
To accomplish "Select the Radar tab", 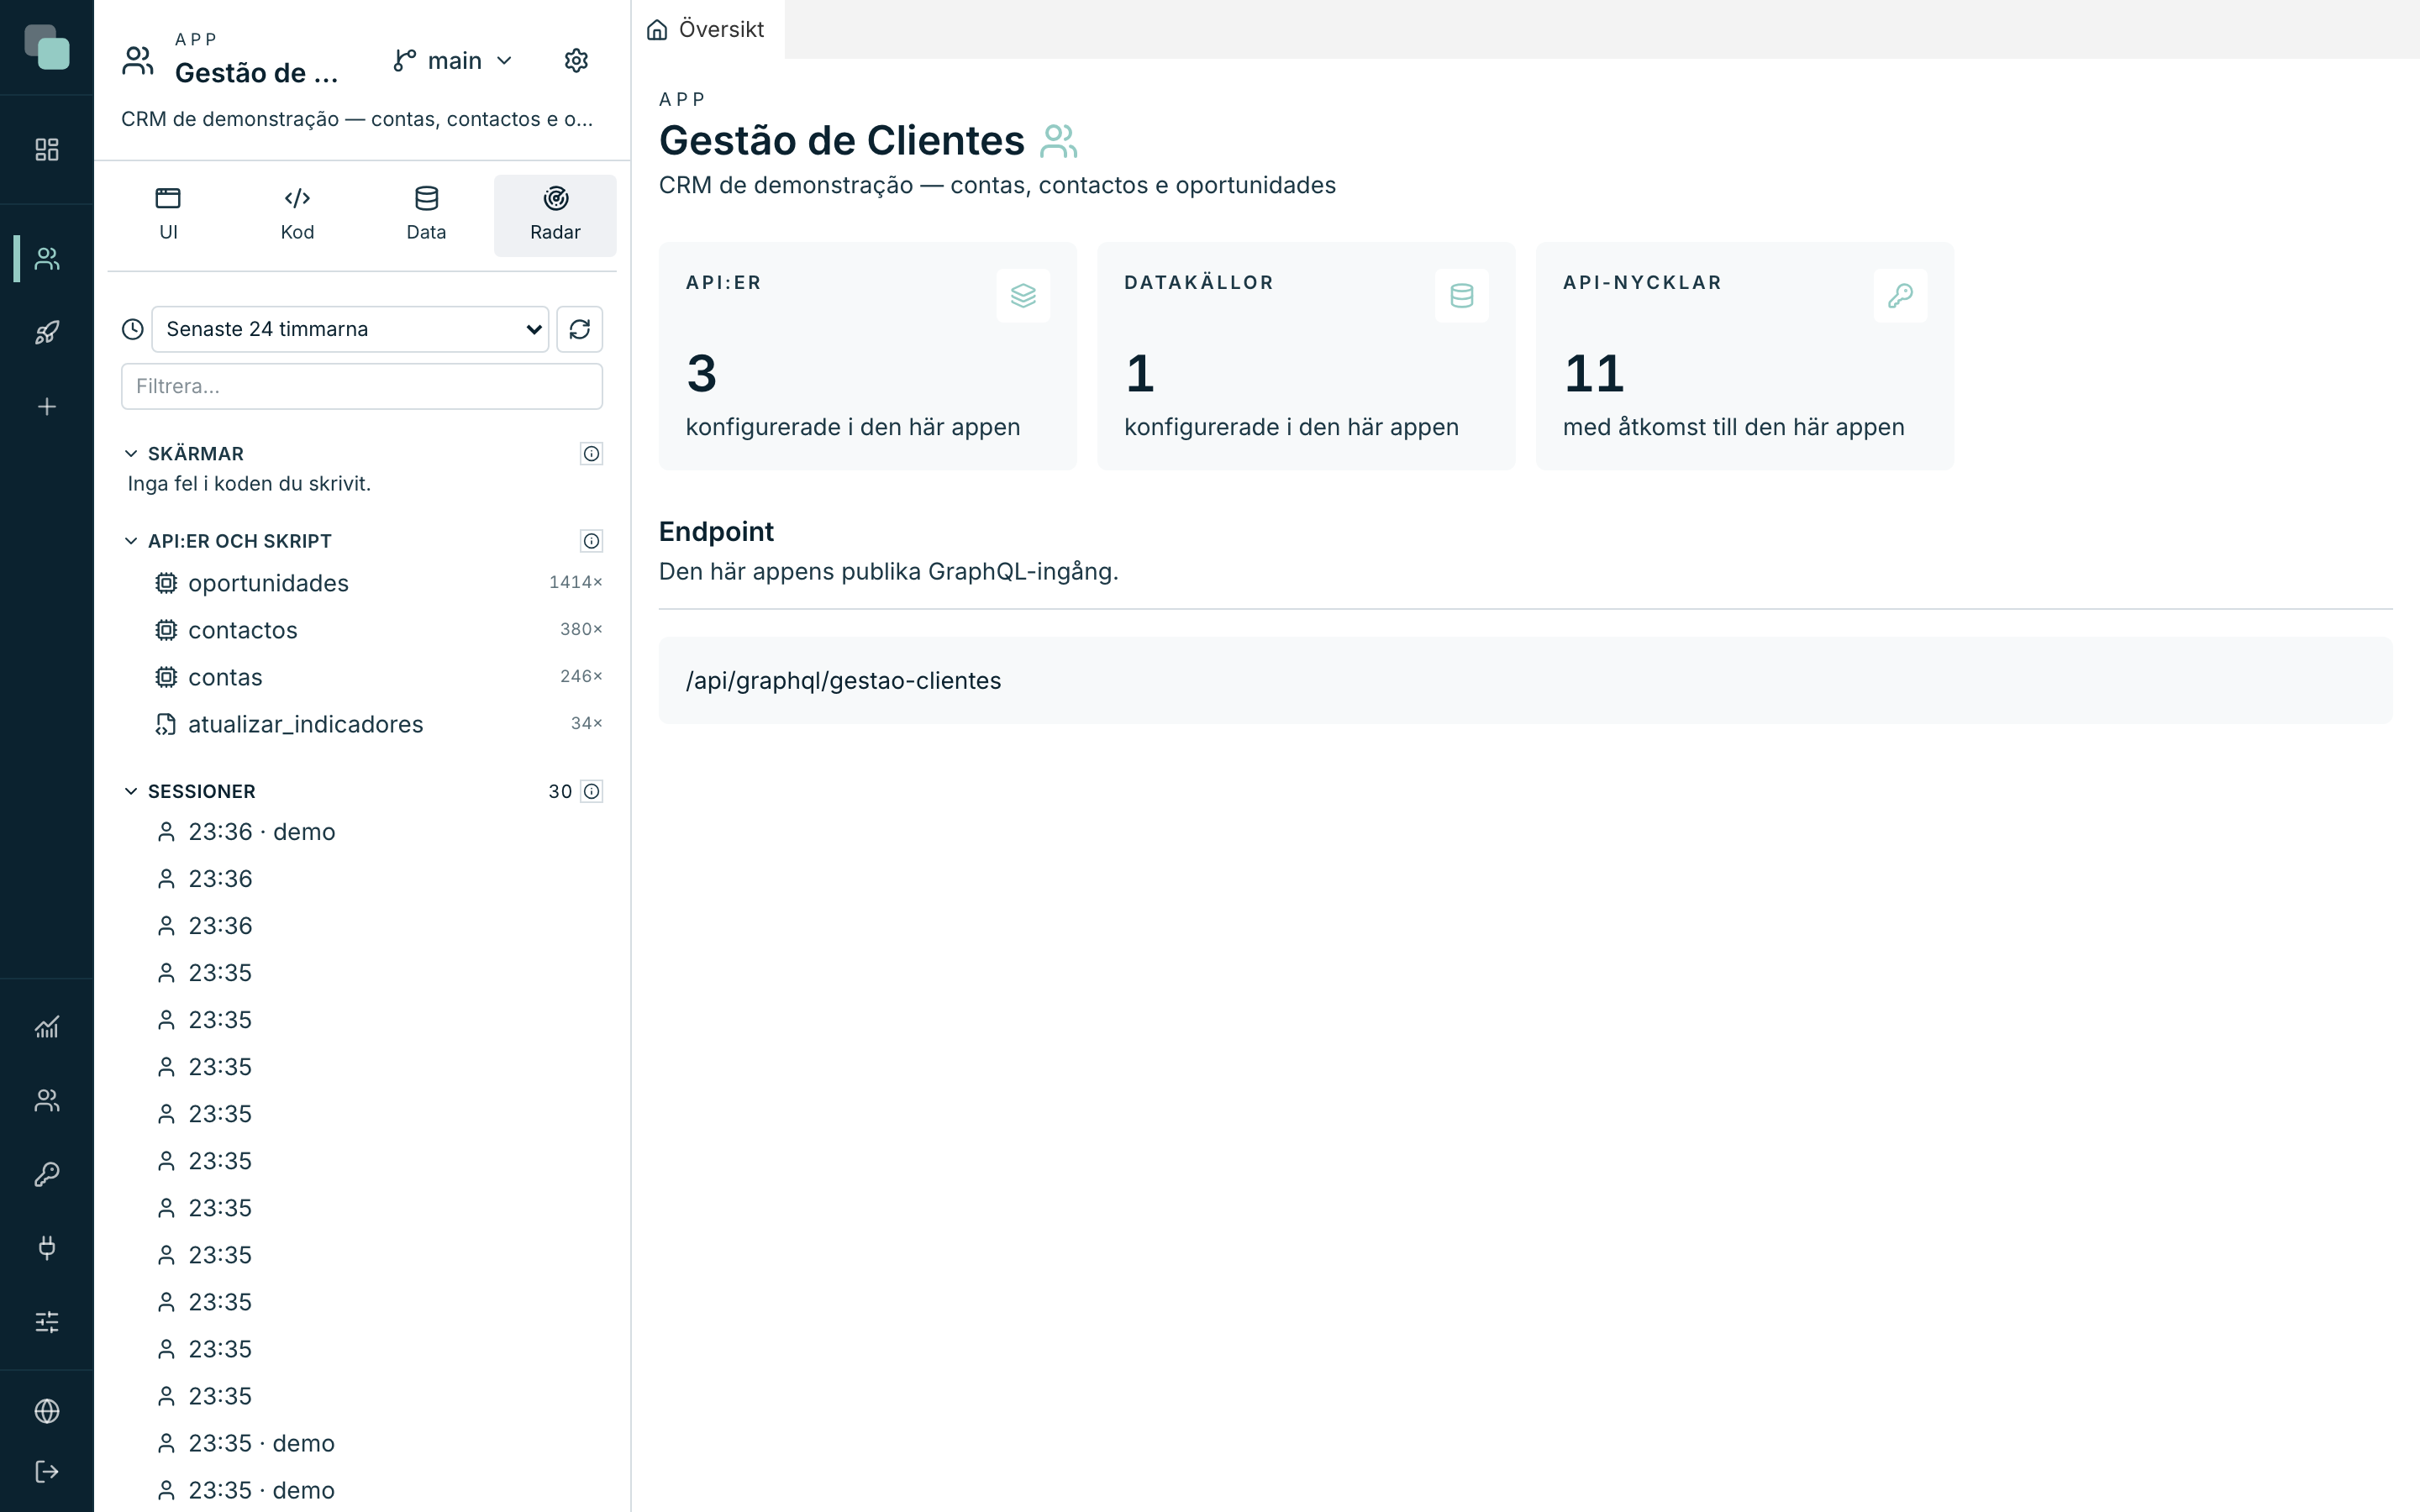I will (x=555, y=215).
